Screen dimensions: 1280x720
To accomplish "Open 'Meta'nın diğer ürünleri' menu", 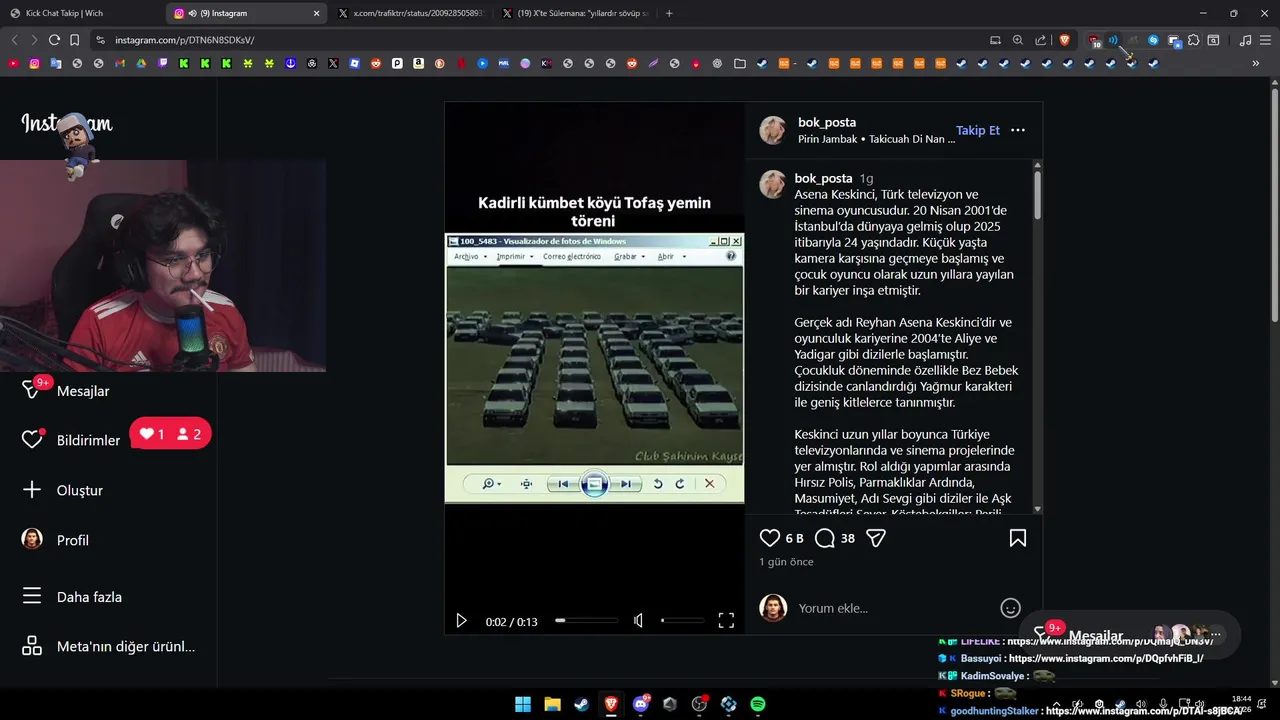I will 126,646.
